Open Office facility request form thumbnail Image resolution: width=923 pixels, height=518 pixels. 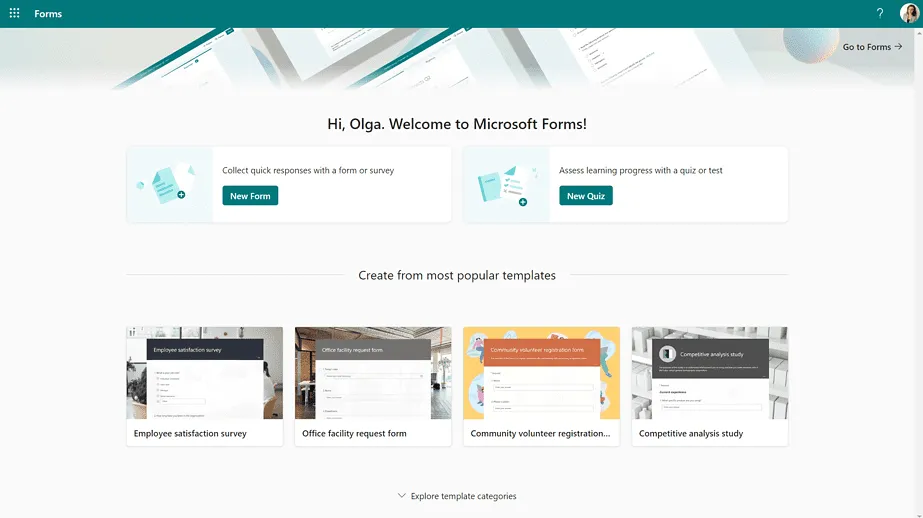[373, 373]
